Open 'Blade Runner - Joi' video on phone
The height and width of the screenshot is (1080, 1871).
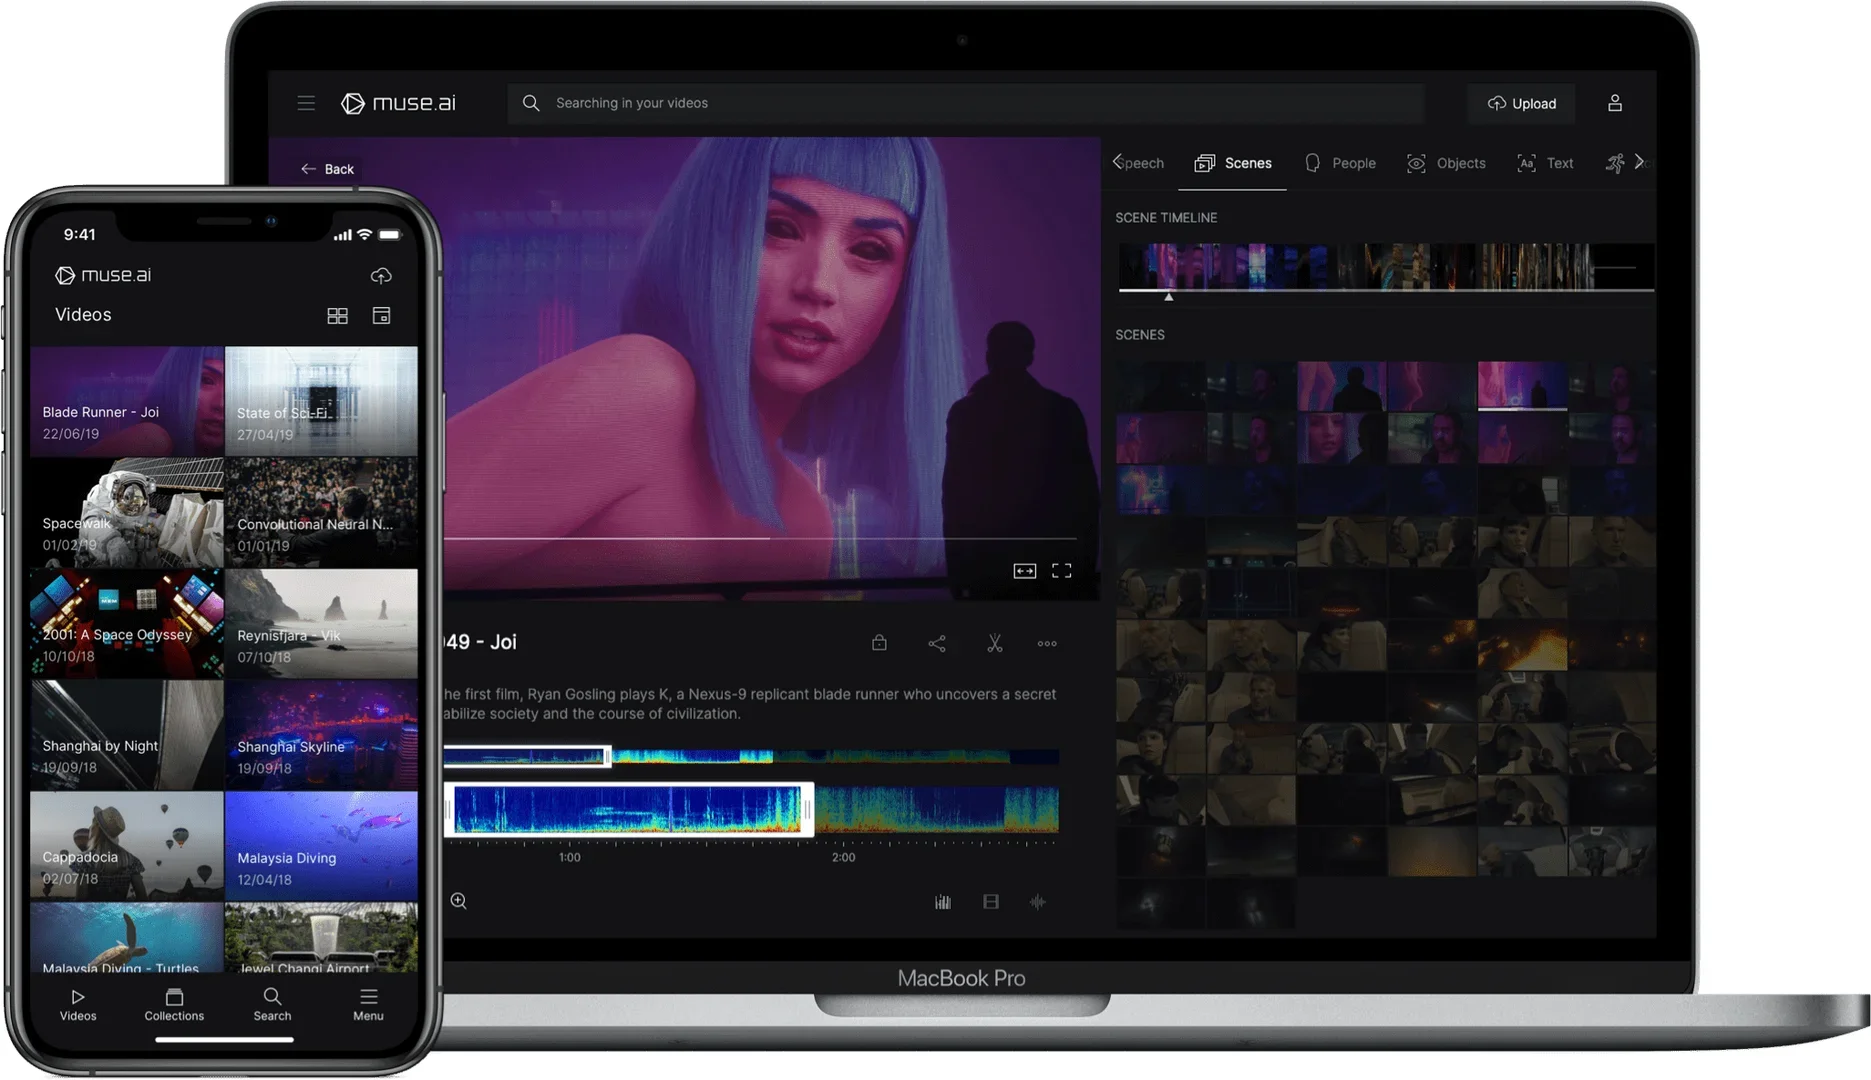(x=127, y=401)
